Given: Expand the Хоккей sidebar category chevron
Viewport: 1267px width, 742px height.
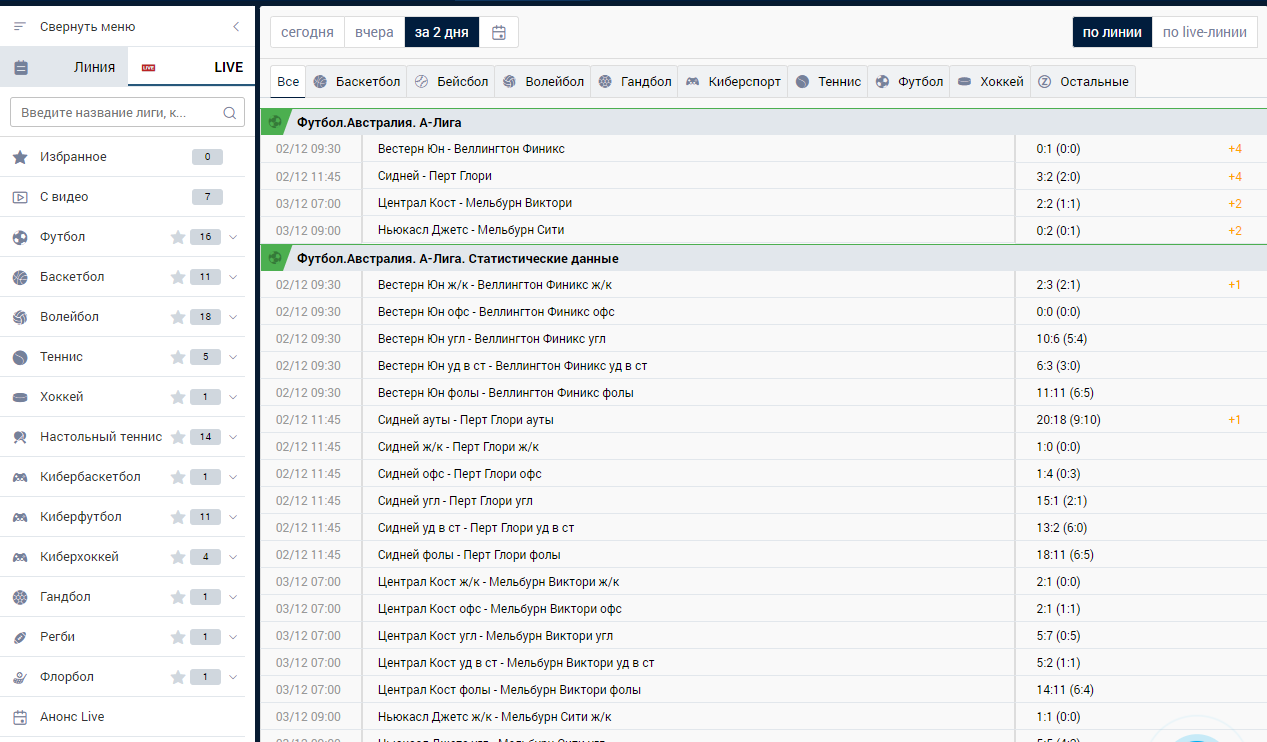Looking at the screenshot, I should pyautogui.click(x=233, y=397).
